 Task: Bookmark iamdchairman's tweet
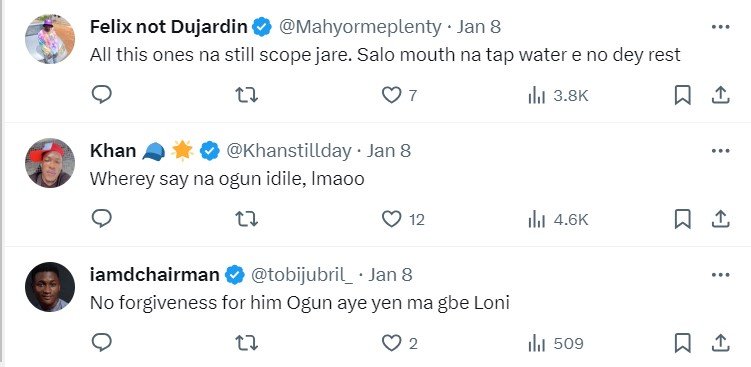683,343
